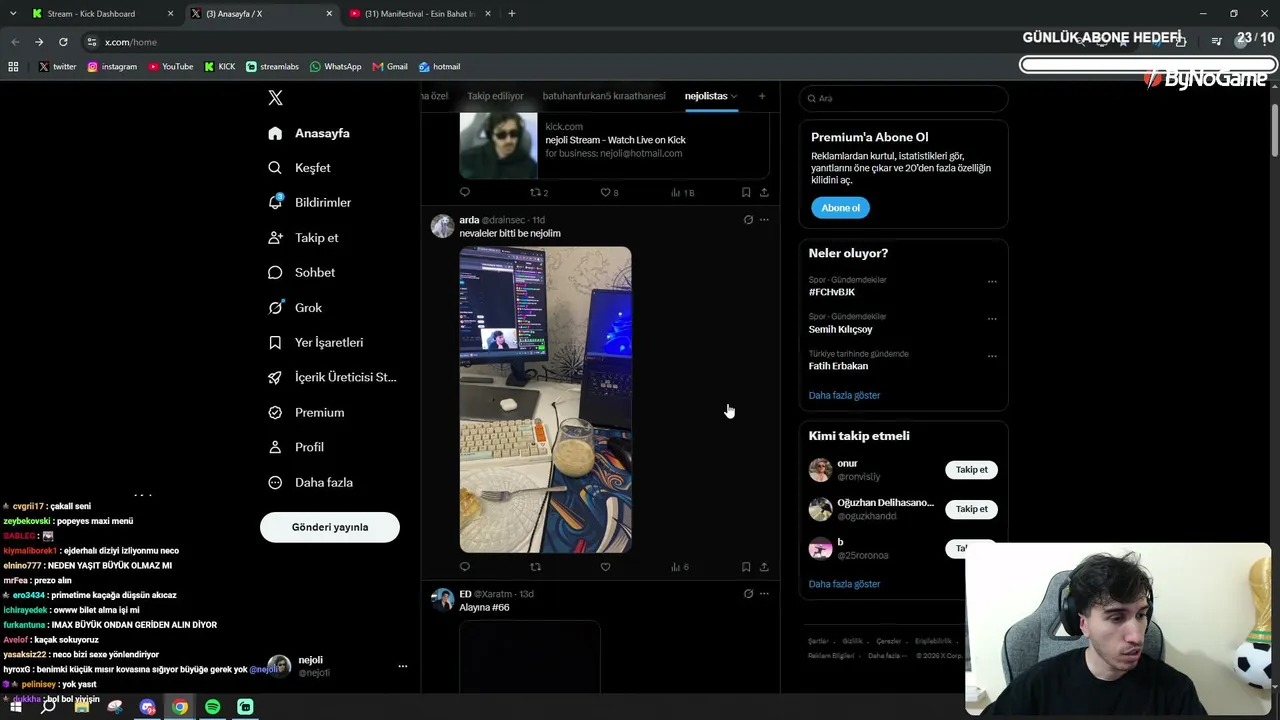
Task: Open the WhatsApp bookmark
Action: tap(336, 67)
